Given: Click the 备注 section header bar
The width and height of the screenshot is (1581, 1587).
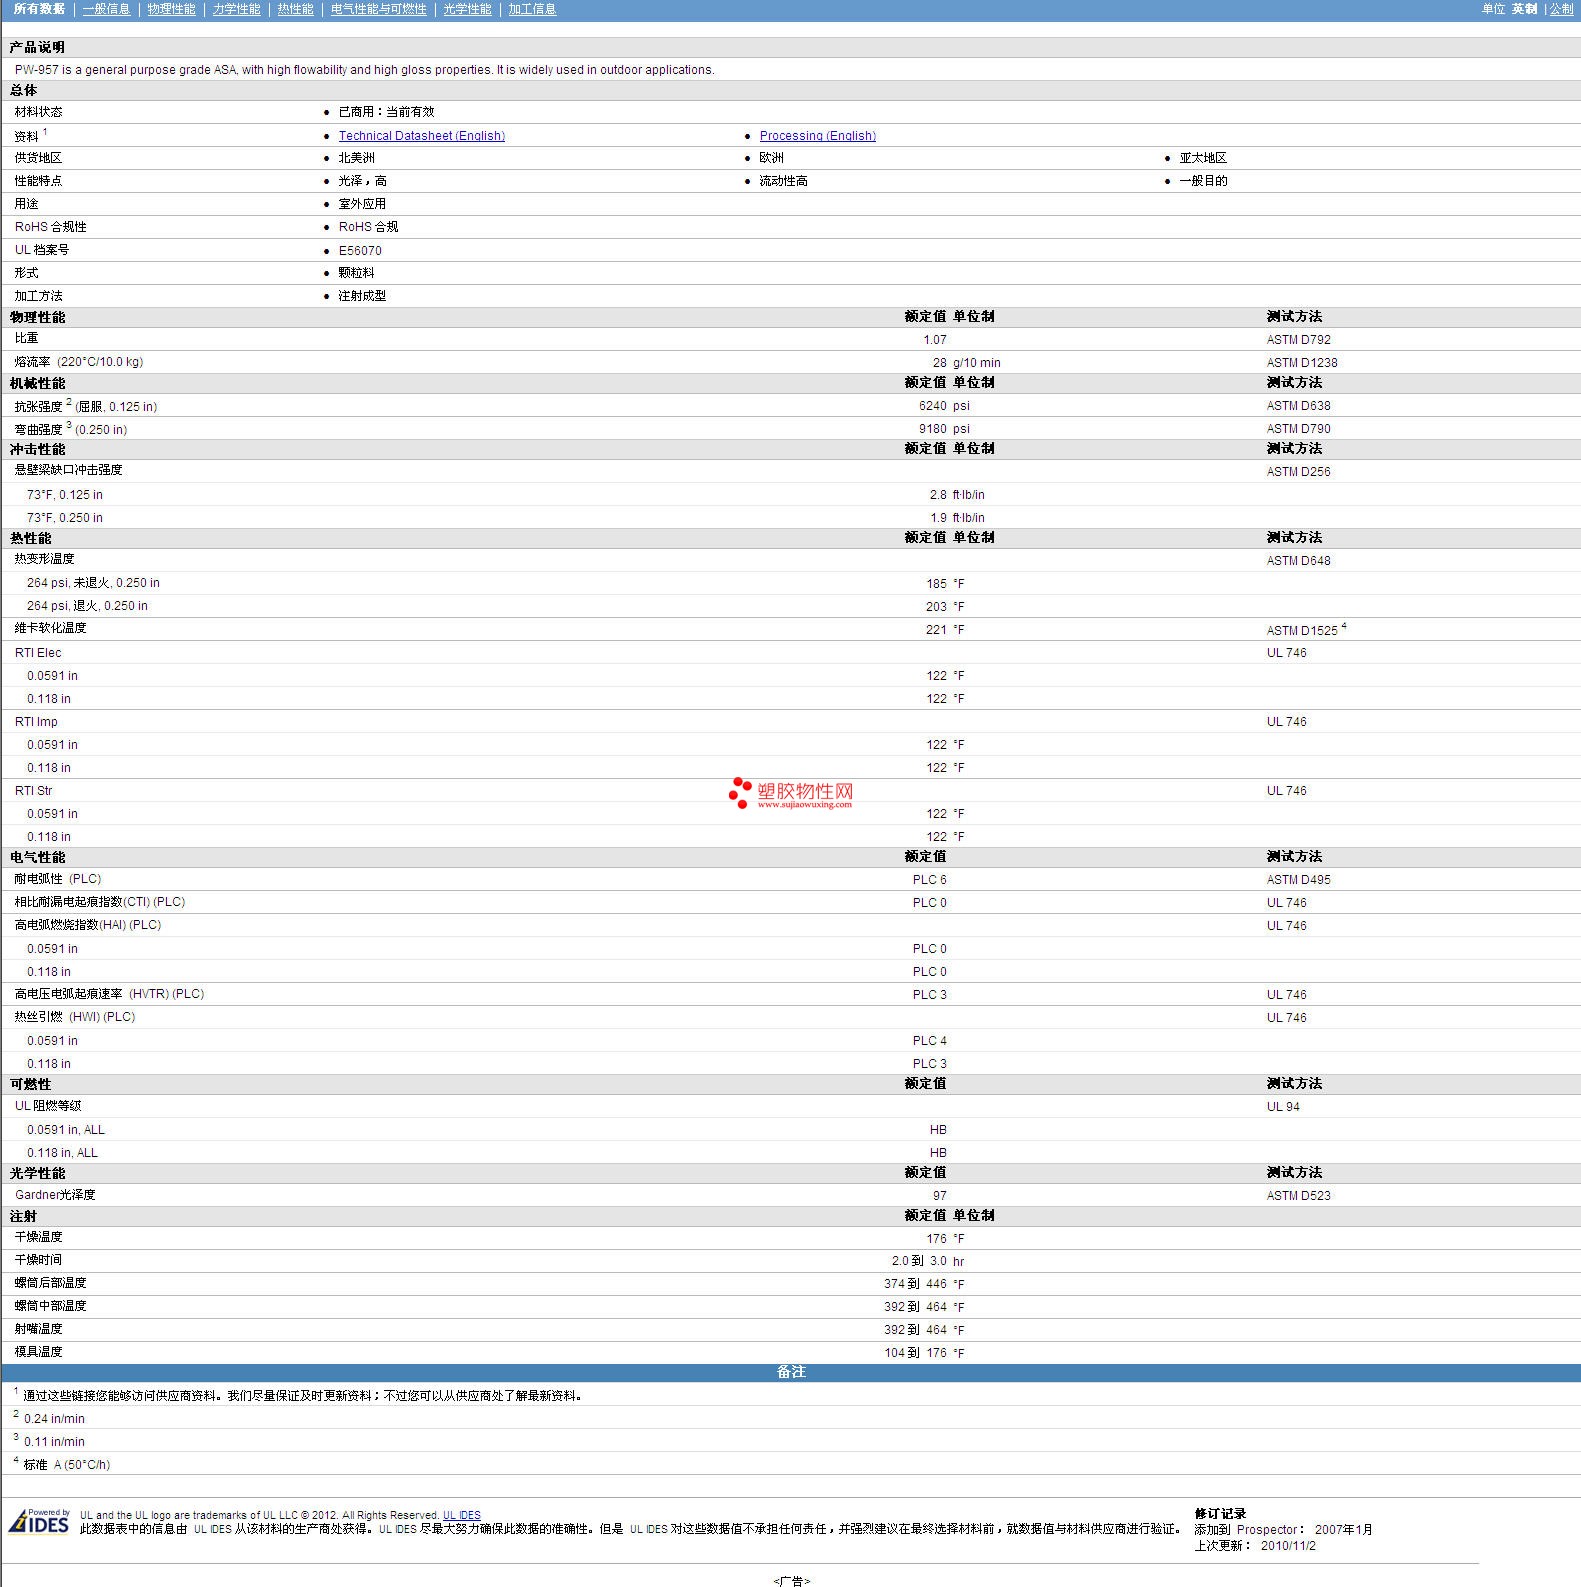Looking at the screenshot, I should 790,1372.
